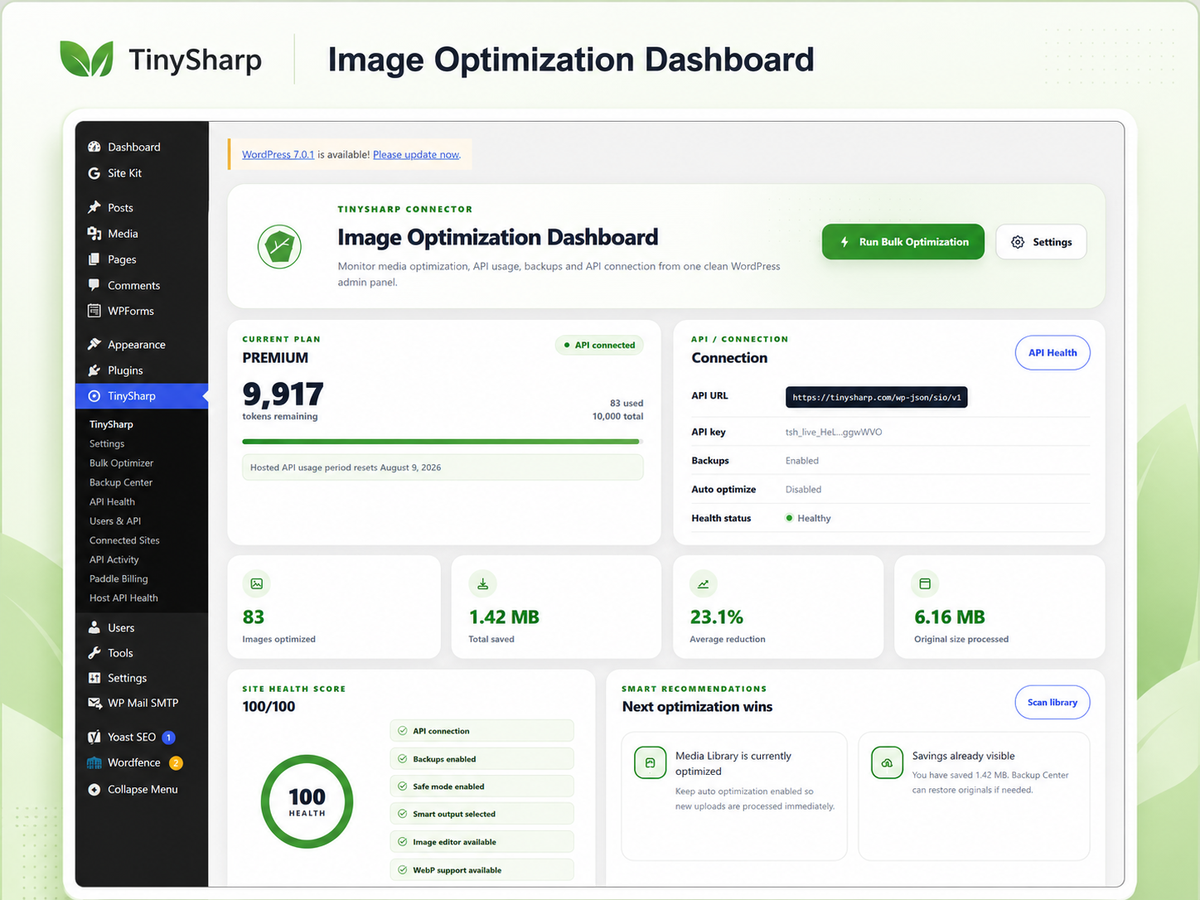Open the Settings item under TinySharp submenu
Image resolution: width=1200 pixels, height=900 pixels.
[107, 444]
